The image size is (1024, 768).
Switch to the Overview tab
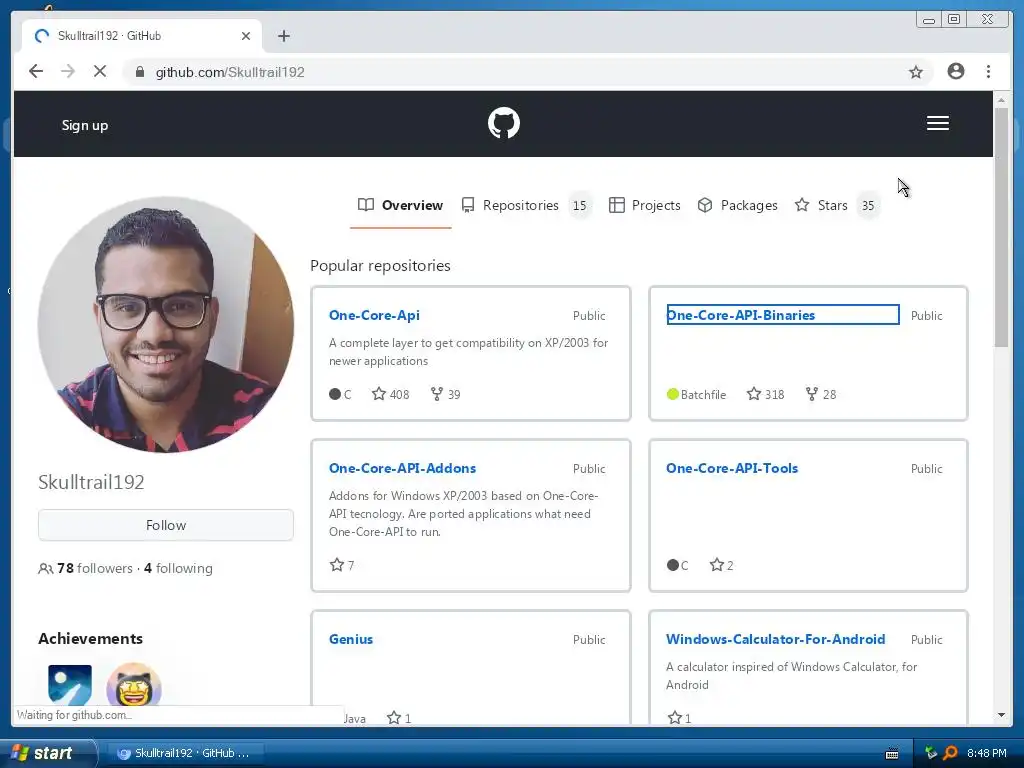pyautogui.click(x=400, y=206)
